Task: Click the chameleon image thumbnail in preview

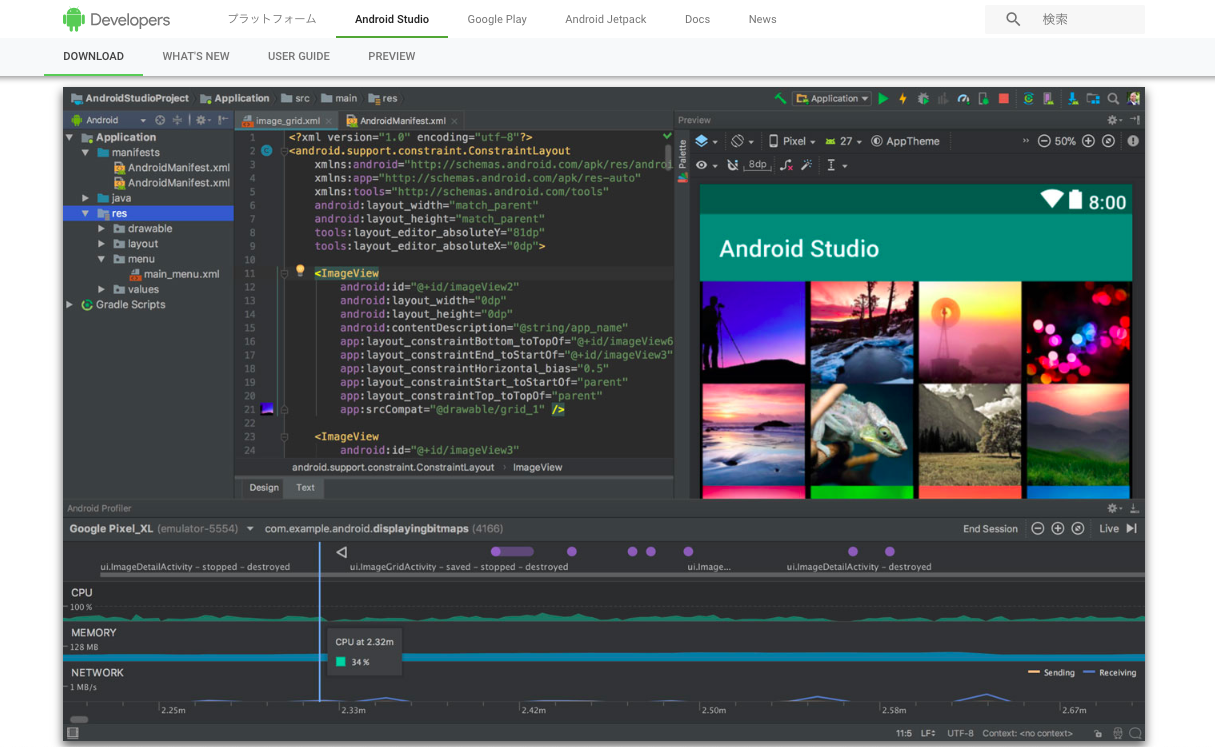Action: pos(861,434)
